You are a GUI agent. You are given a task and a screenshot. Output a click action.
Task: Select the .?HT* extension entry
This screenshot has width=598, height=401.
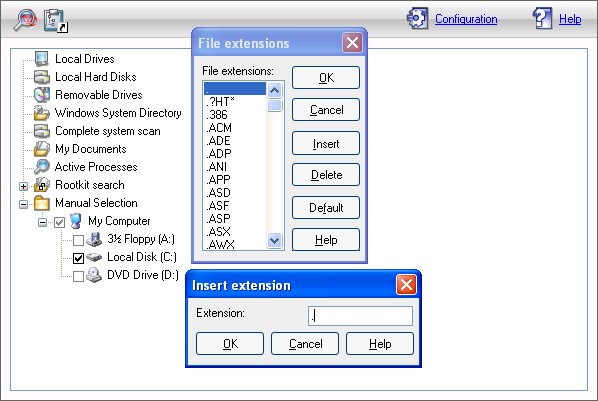click(x=235, y=101)
